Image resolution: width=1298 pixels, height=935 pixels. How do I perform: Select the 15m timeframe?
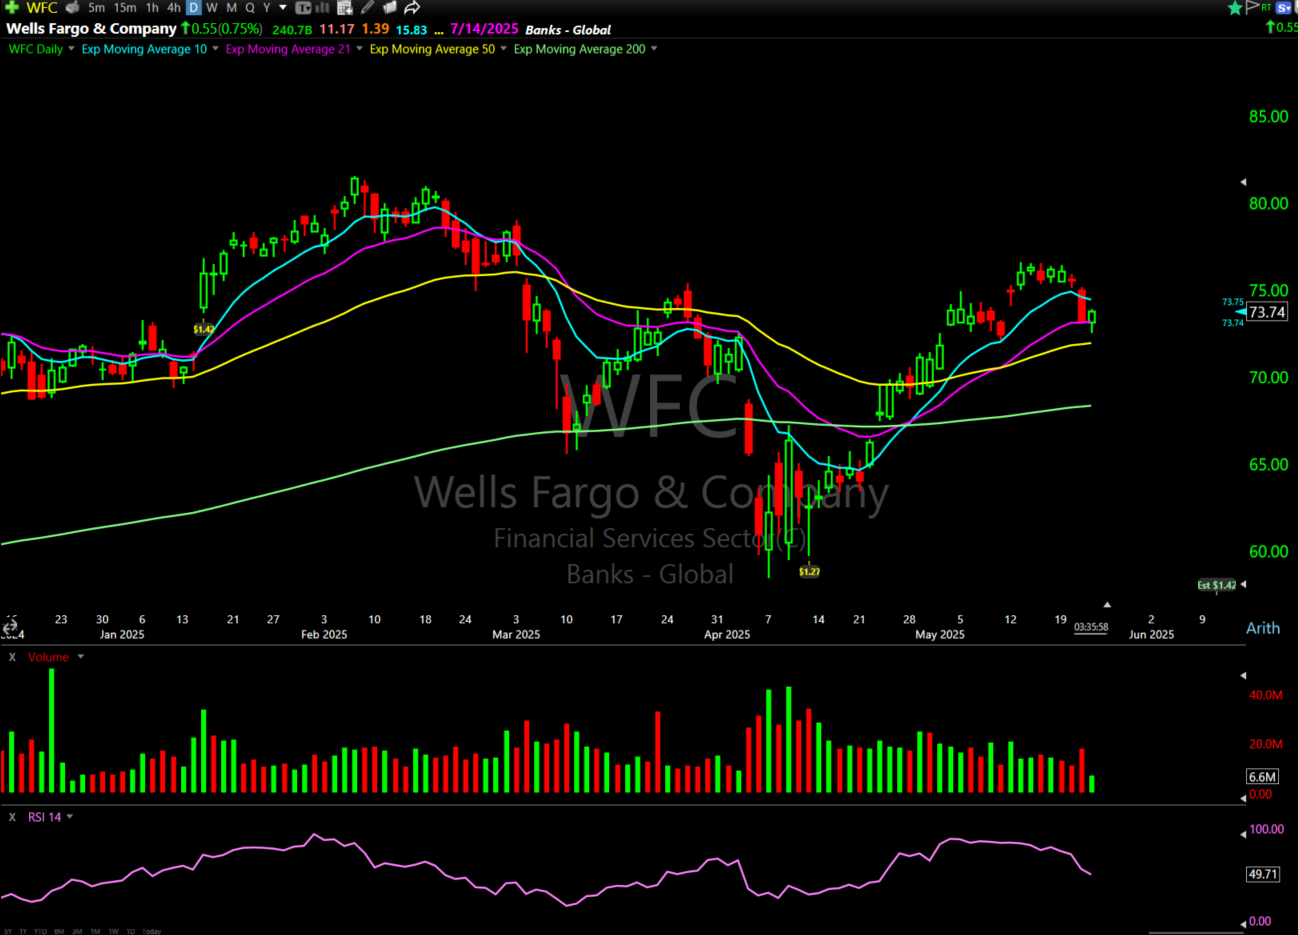coord(125,7)
